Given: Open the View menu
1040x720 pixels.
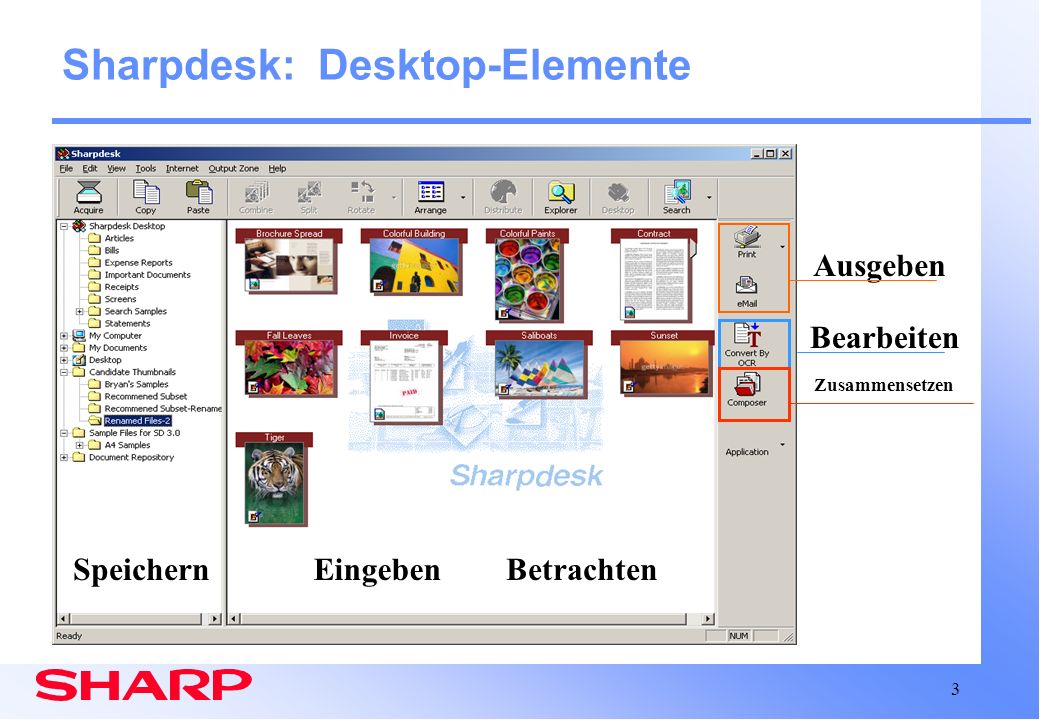Looking at the screenshot, I should tap(116, 168).
